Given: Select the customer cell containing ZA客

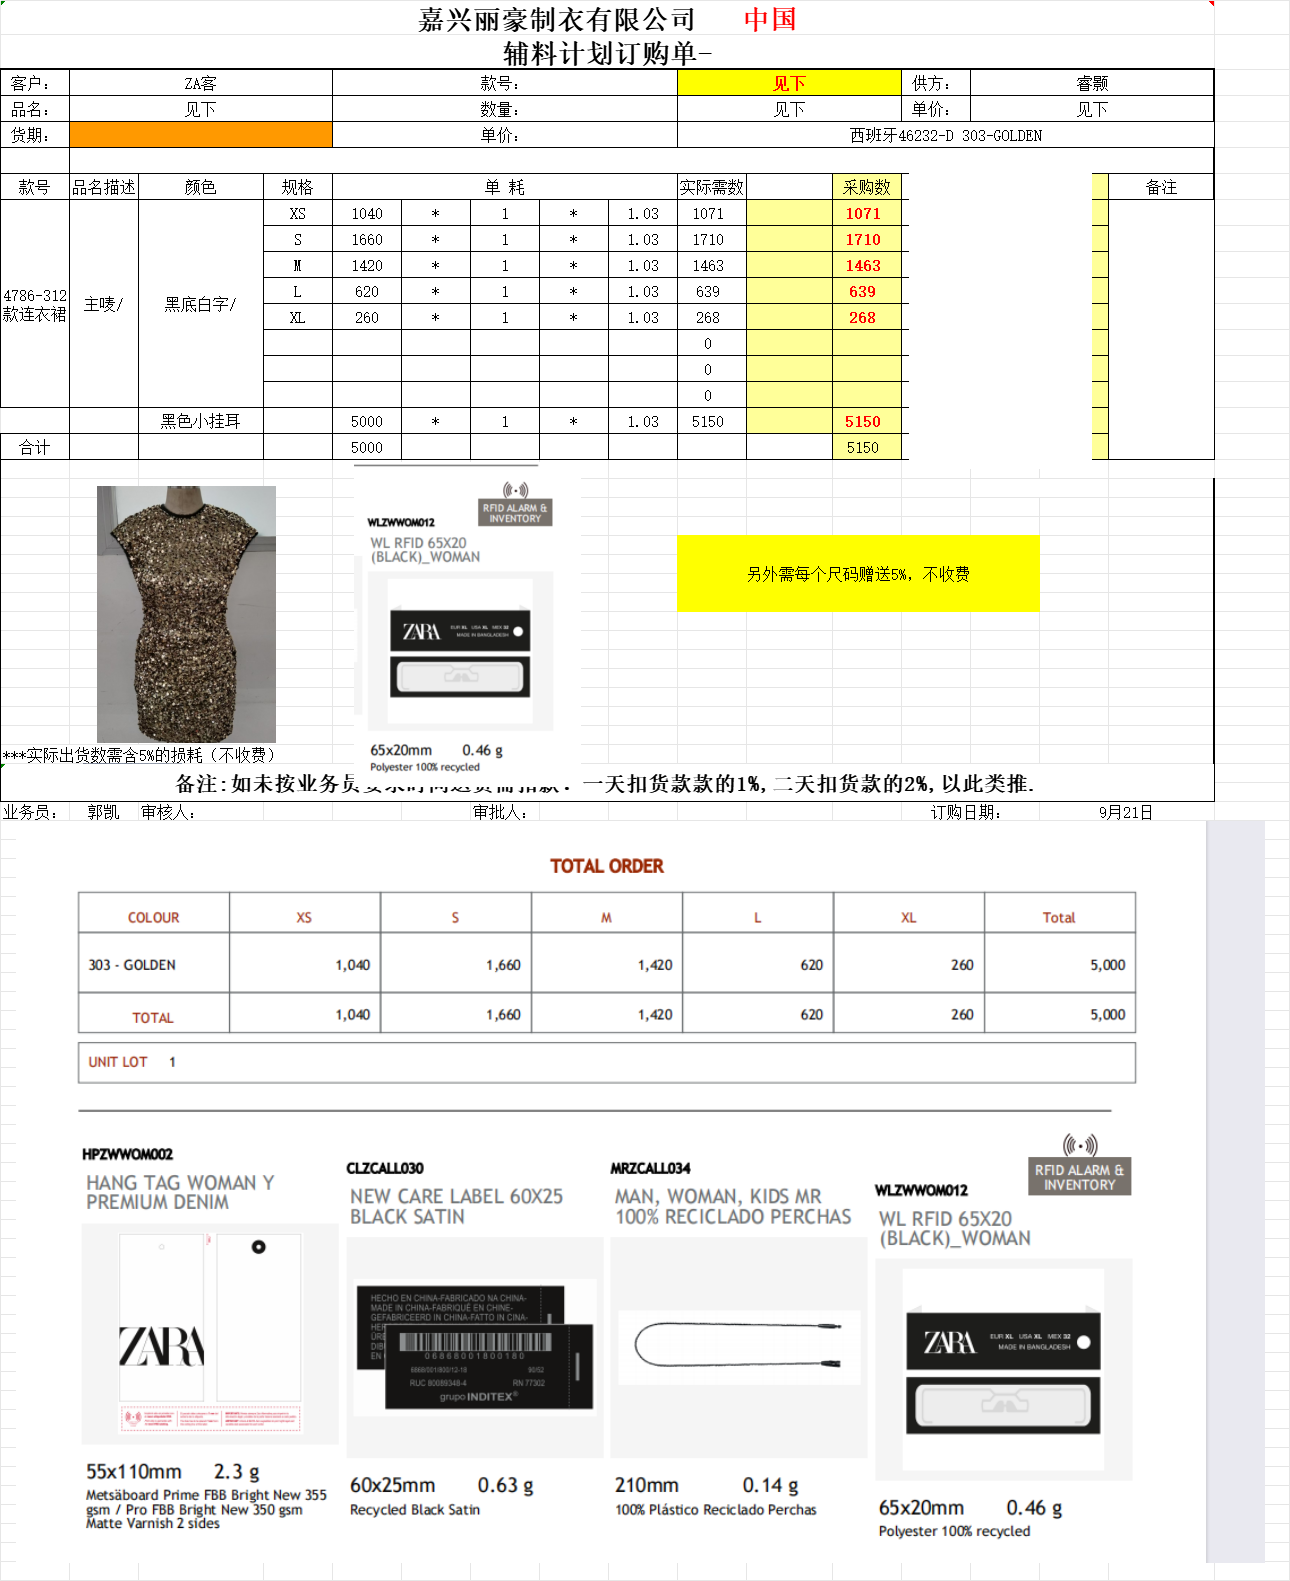Looking at the screenshot, I should 200,83.
